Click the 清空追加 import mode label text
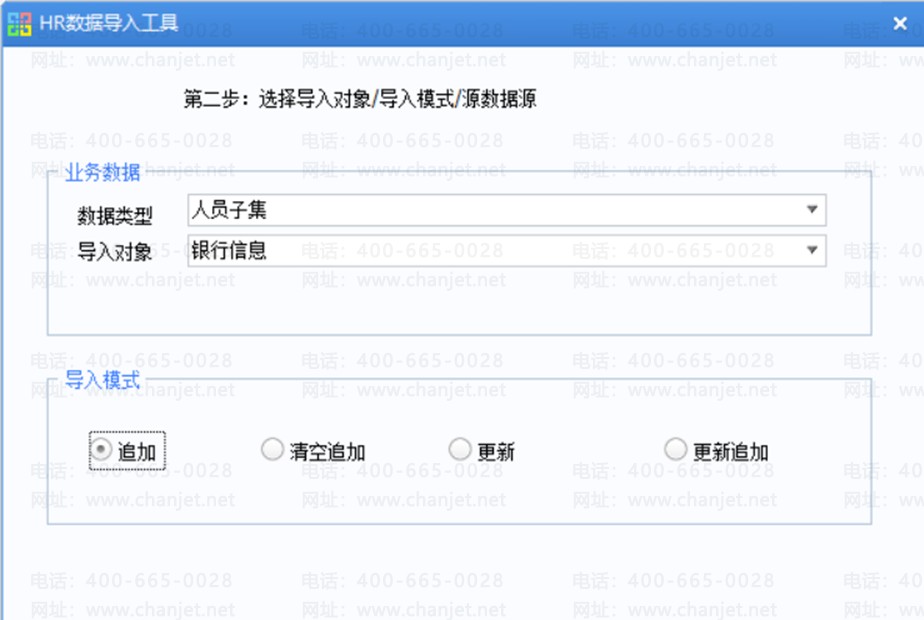Image resolution: width=924 pixels, height=620 pixels. [327, 452]
